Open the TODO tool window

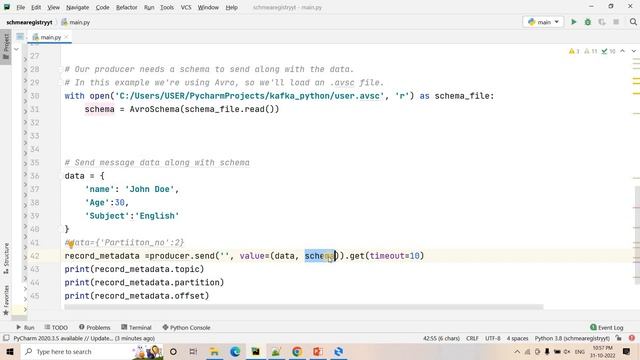tap(56, 327)
